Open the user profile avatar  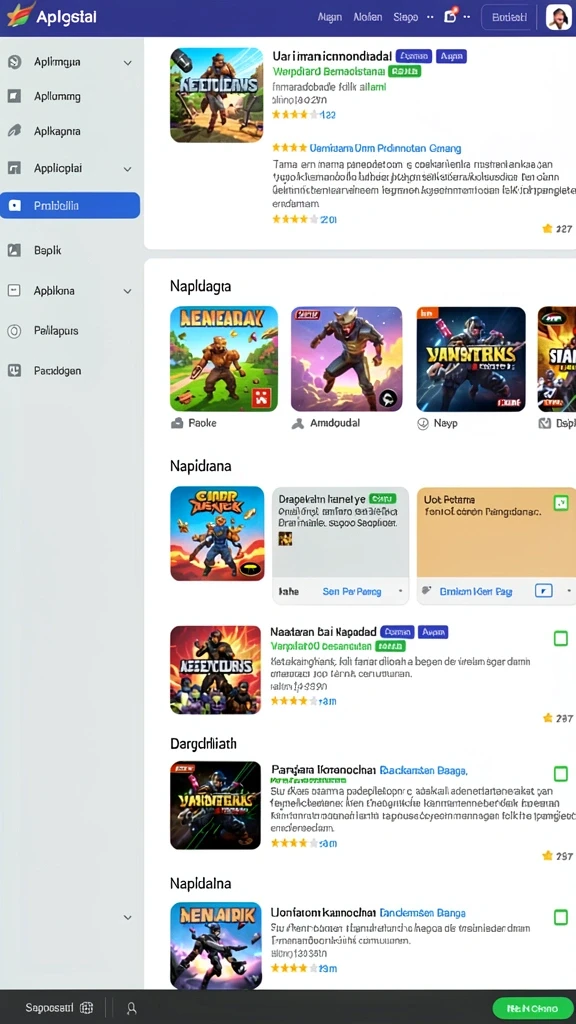(x=558, y=17)
